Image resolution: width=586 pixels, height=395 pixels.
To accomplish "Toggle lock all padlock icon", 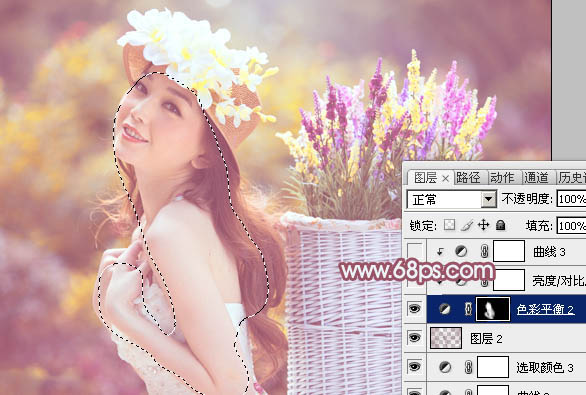I will point(500,225).
